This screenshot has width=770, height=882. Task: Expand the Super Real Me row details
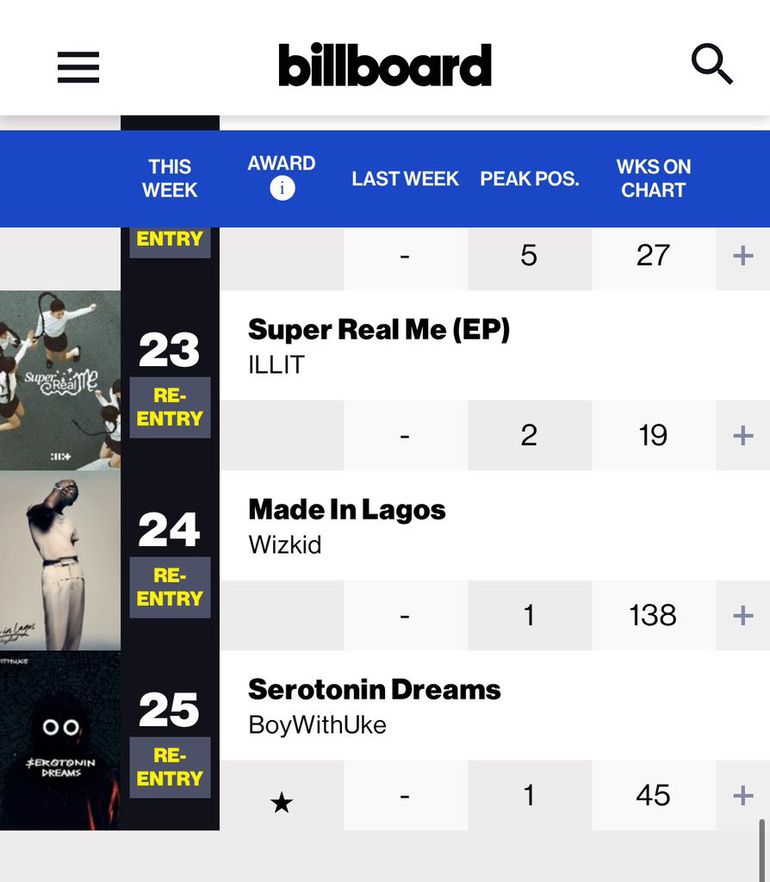click(x=742, y=435)
